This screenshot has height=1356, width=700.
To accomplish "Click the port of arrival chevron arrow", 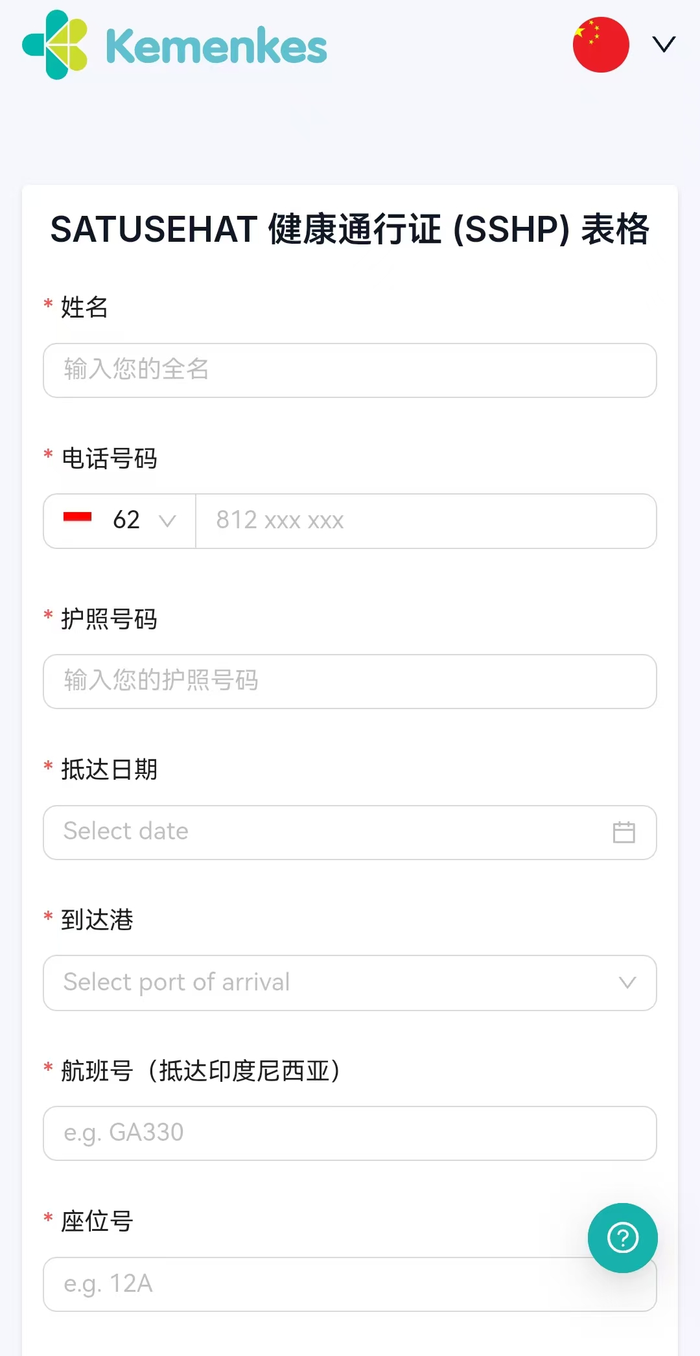I will click(627, 983).
